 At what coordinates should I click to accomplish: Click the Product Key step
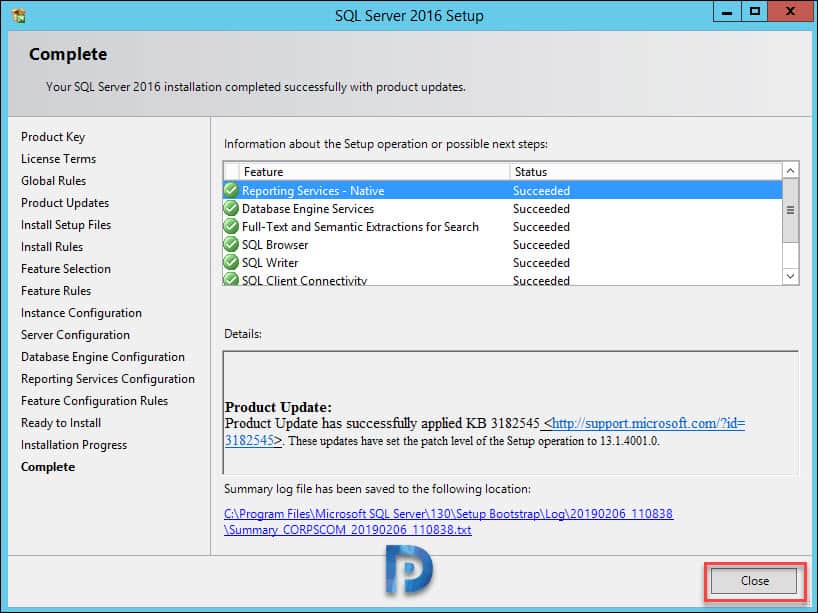point(53,137)
